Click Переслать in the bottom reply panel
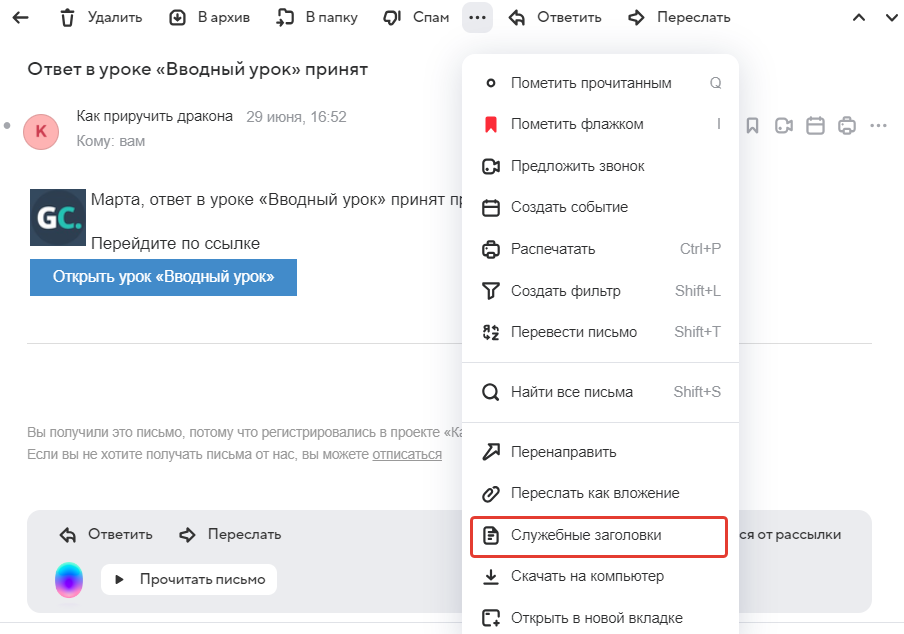 (x=230, y=535)
